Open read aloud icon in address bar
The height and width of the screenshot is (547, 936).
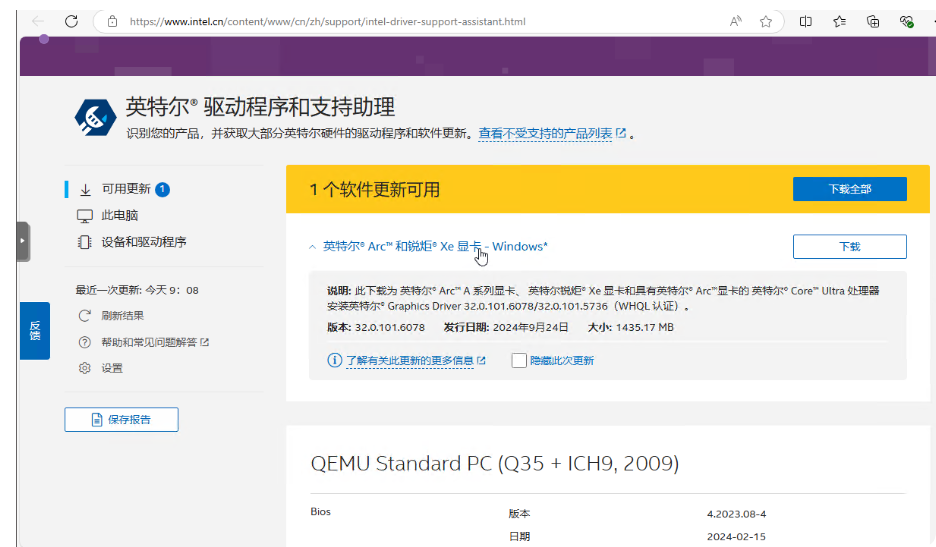(735, 21)
